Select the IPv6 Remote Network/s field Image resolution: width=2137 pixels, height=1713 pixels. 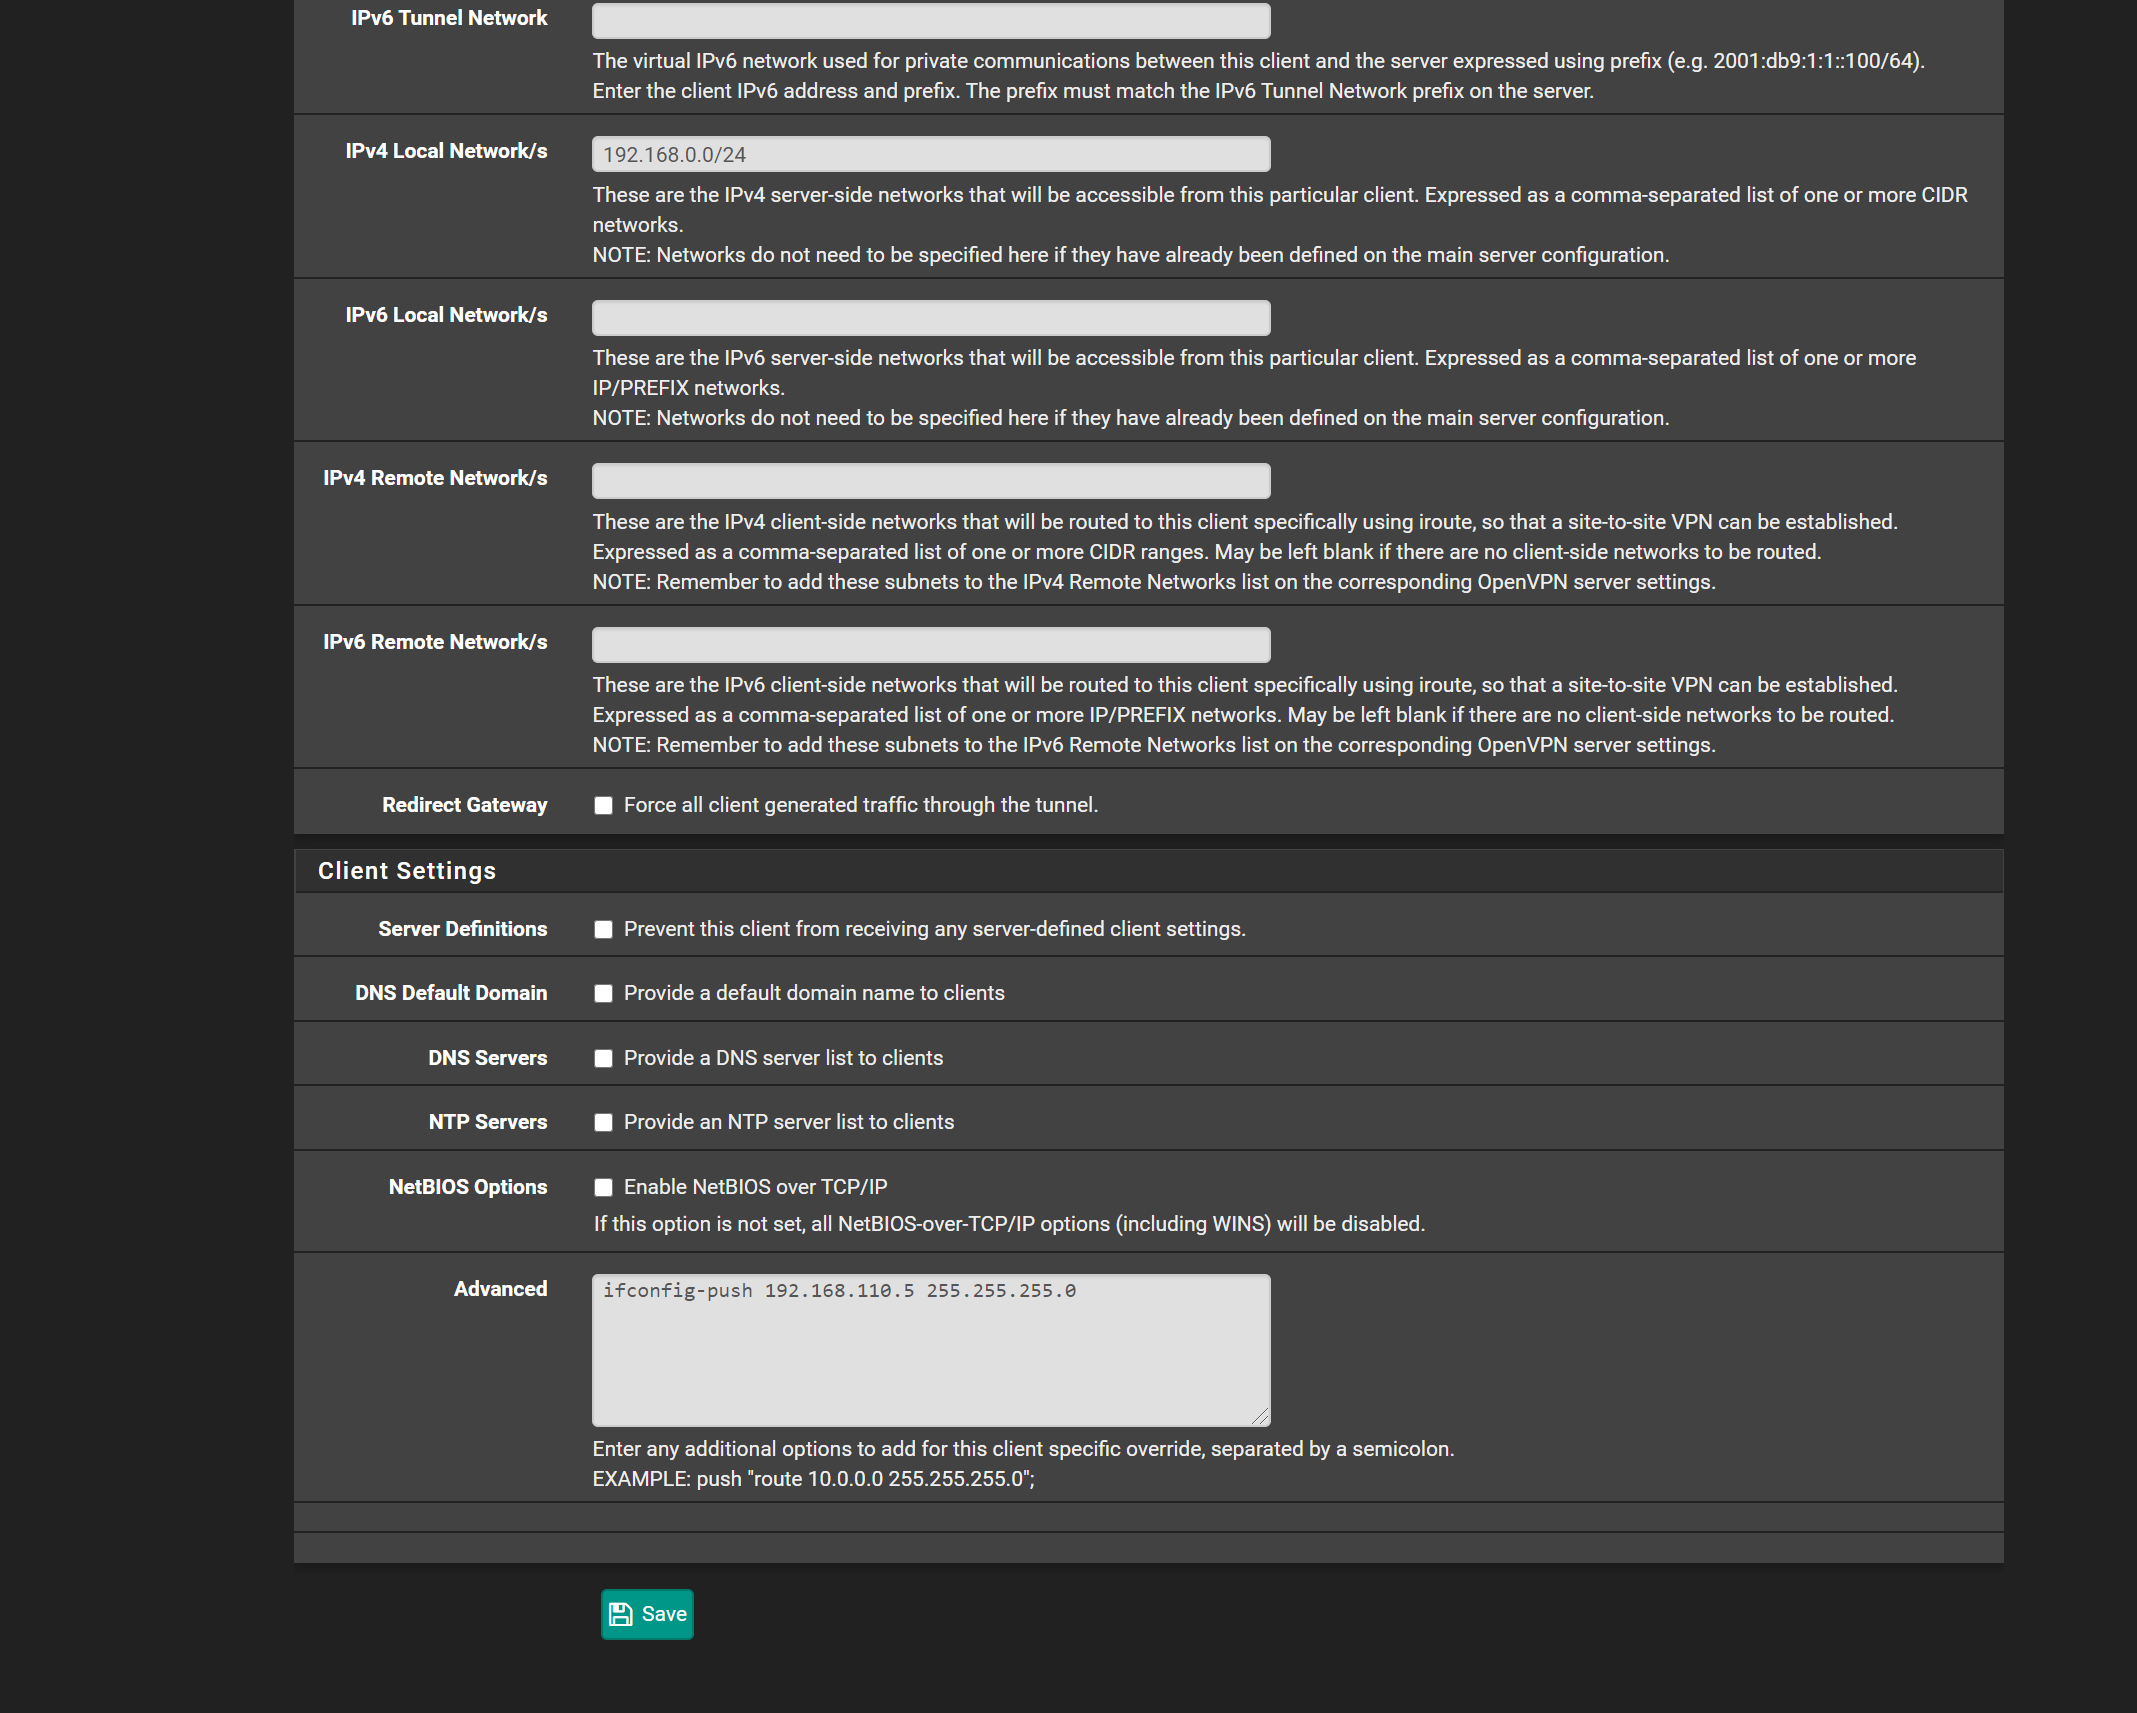(x=931, y=645)
